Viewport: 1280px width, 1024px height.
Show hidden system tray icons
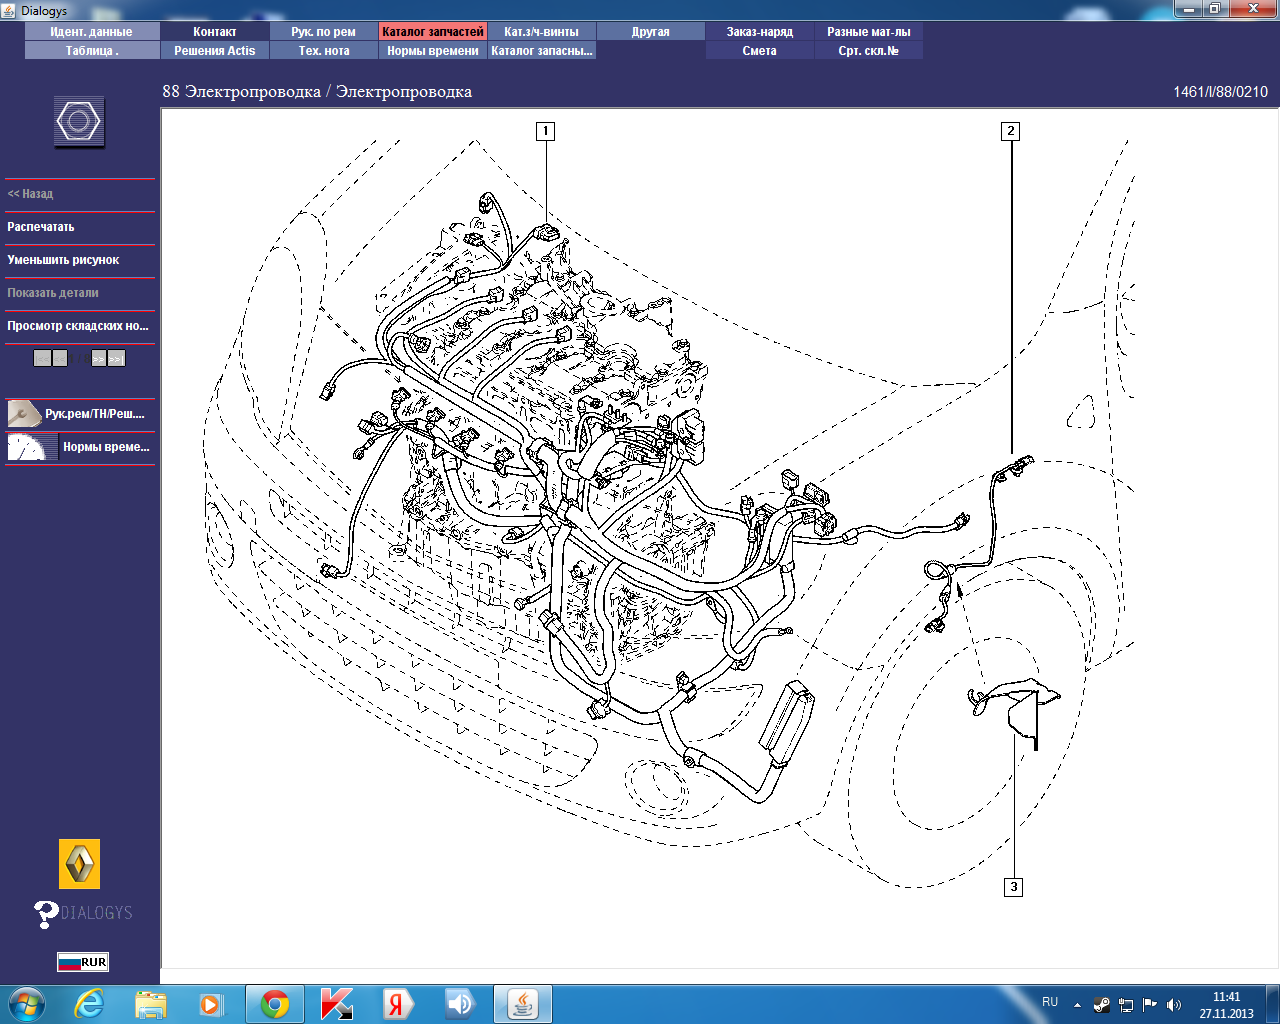tap(1077, 1005)
